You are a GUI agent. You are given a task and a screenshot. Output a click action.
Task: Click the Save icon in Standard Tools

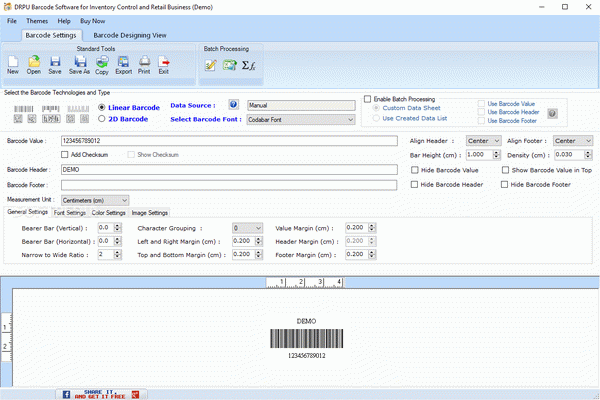click(x=55, y=64)
